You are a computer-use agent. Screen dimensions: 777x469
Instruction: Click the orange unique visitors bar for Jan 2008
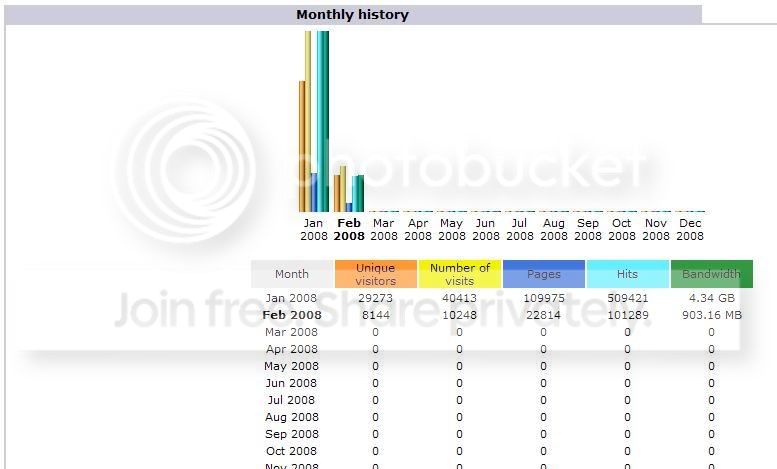(x=302, y=146)
